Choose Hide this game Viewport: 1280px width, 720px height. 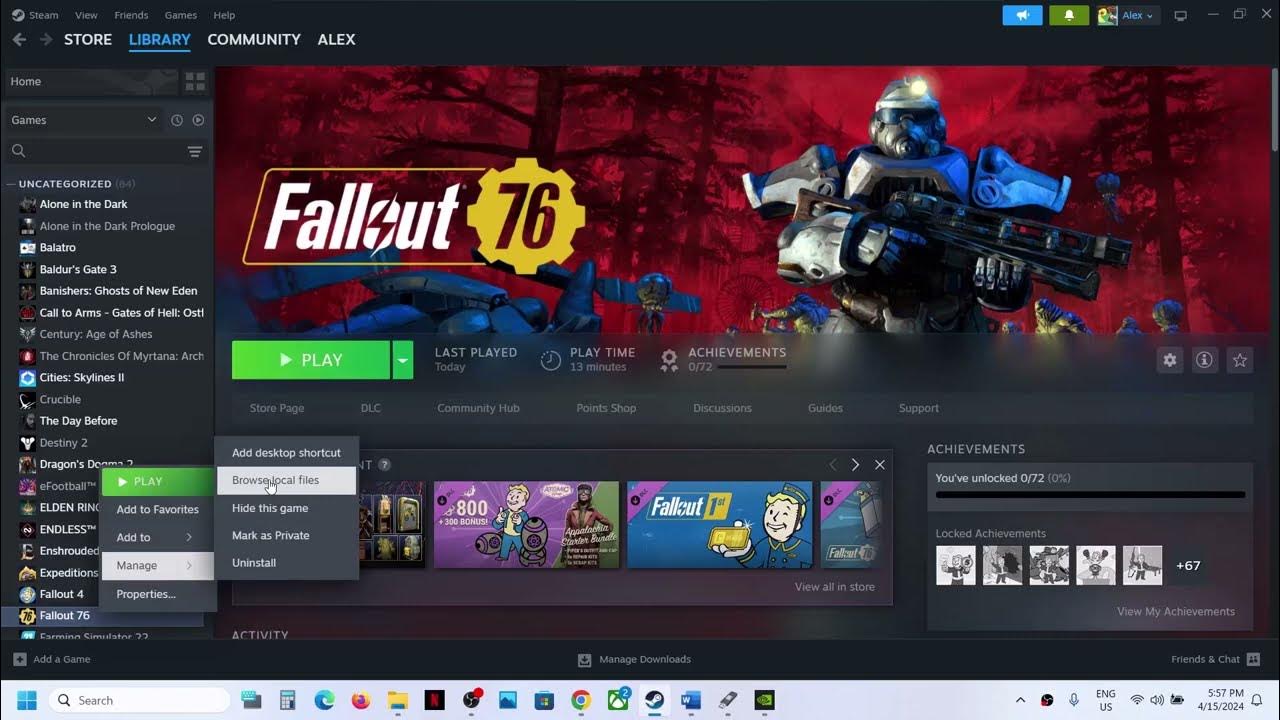click(x=286, y=508)
